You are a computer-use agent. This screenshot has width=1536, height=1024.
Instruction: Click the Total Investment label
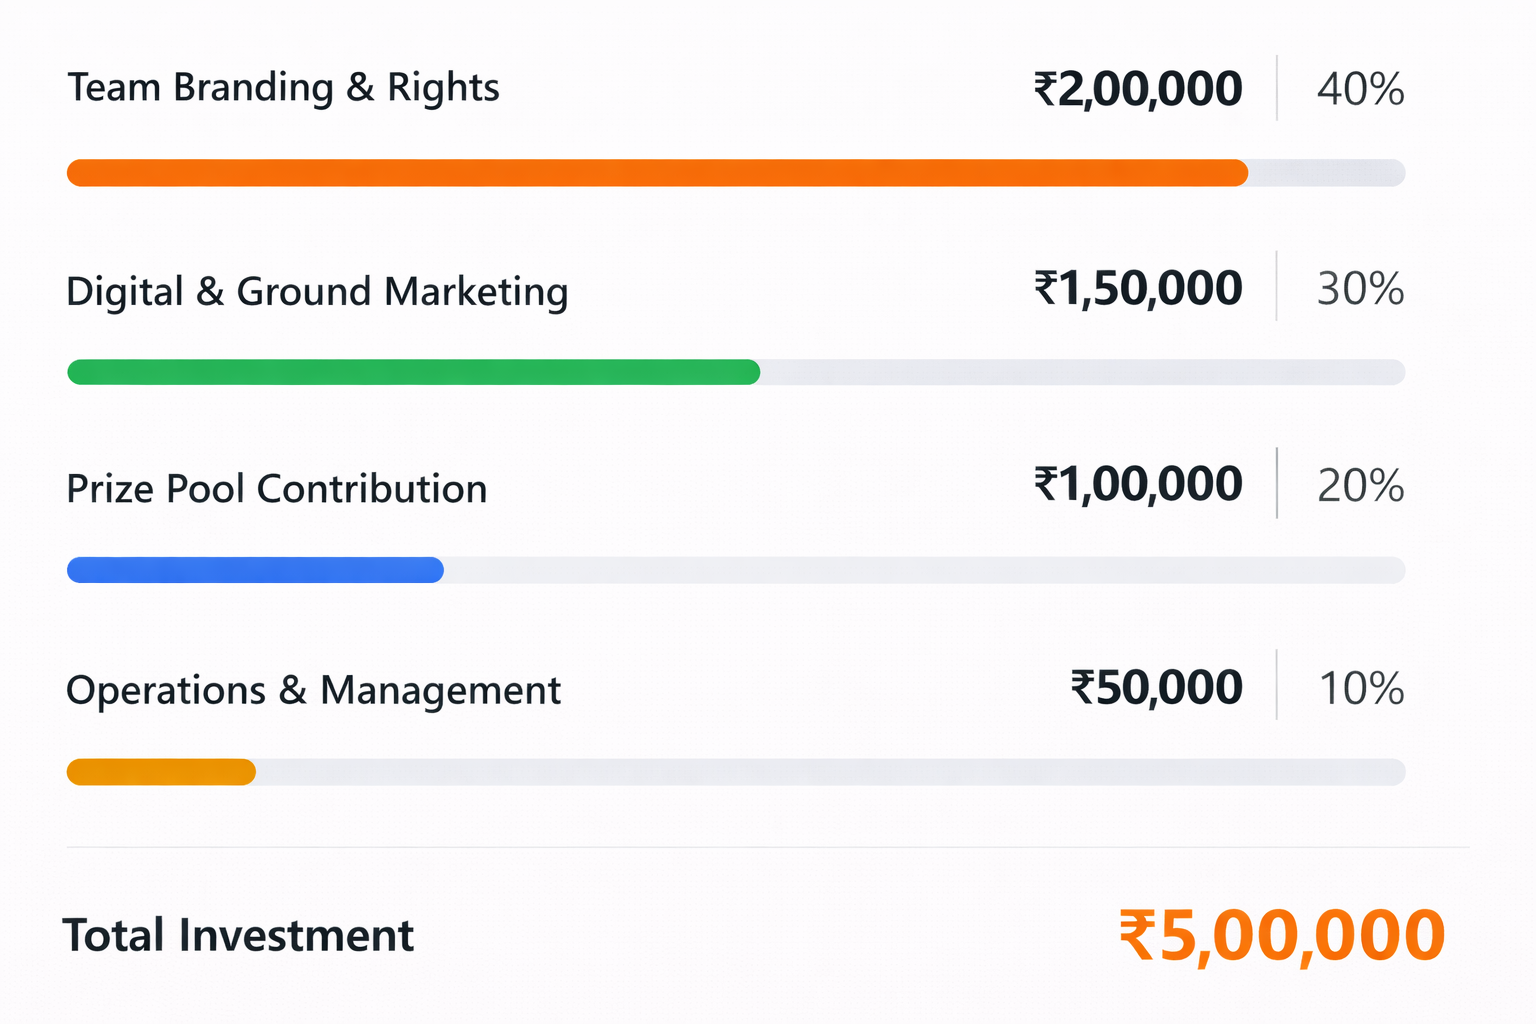pos(238,936)
